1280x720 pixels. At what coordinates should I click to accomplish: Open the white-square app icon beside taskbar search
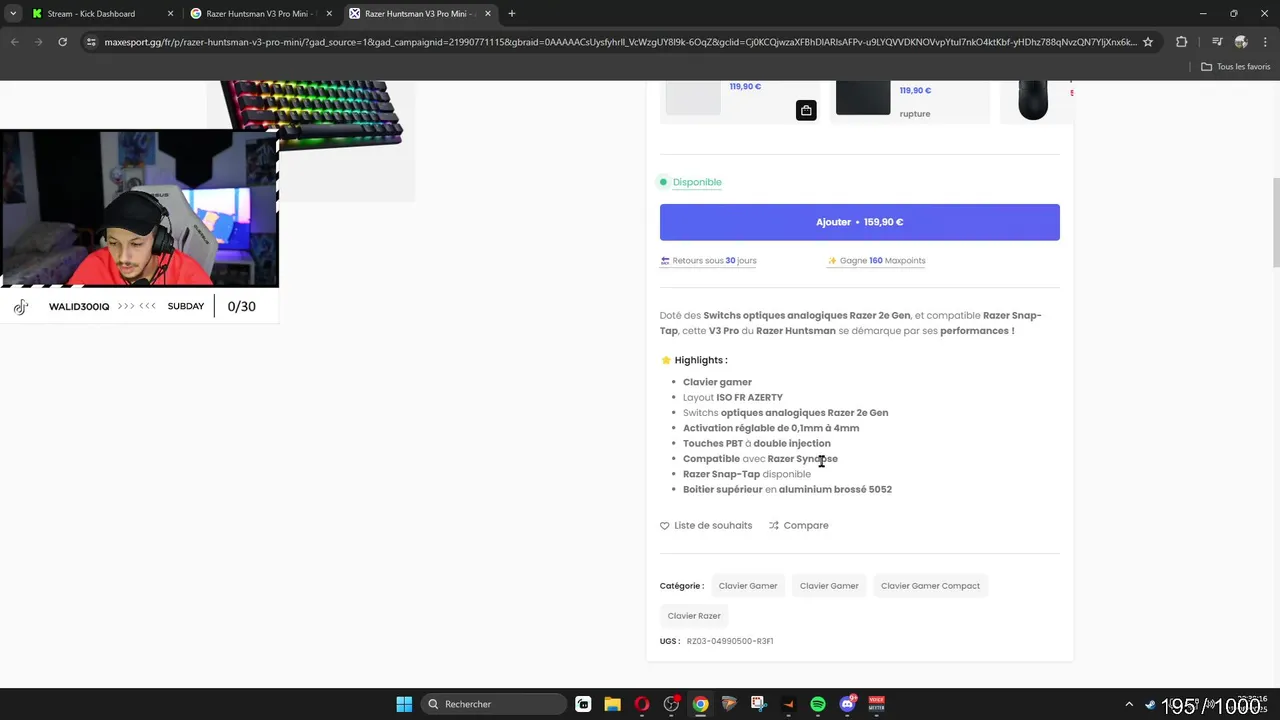[583, 704]
